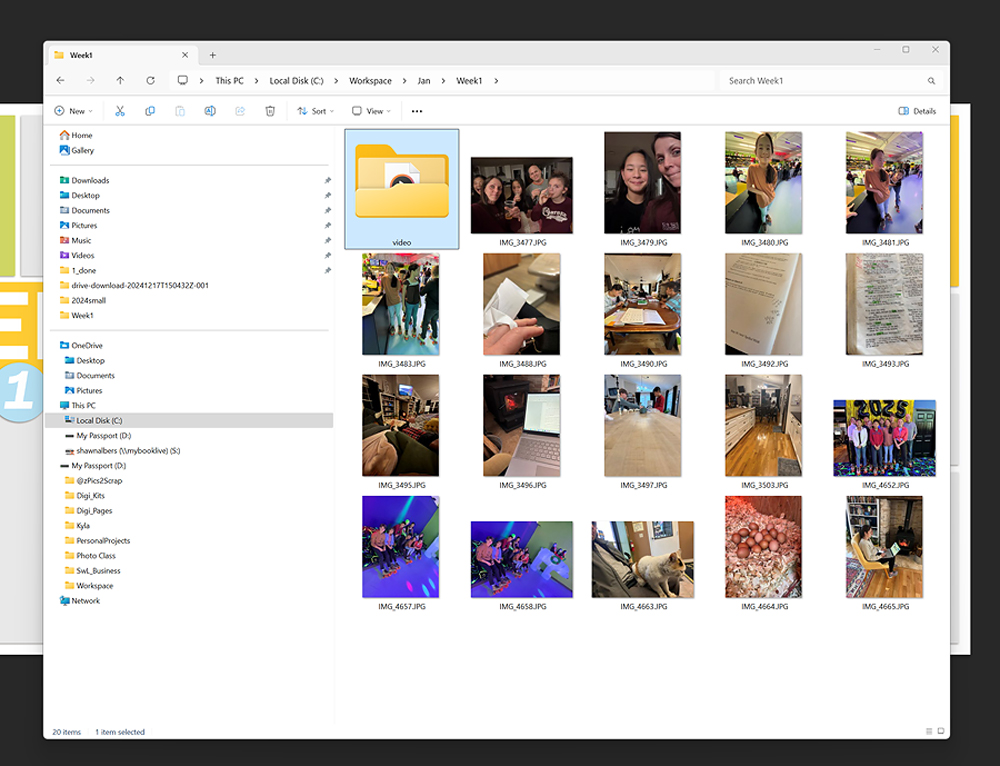1000x766 pixels.
Task: Select IMG_4652.JPG thumbnail
Action: pos(885,438)
